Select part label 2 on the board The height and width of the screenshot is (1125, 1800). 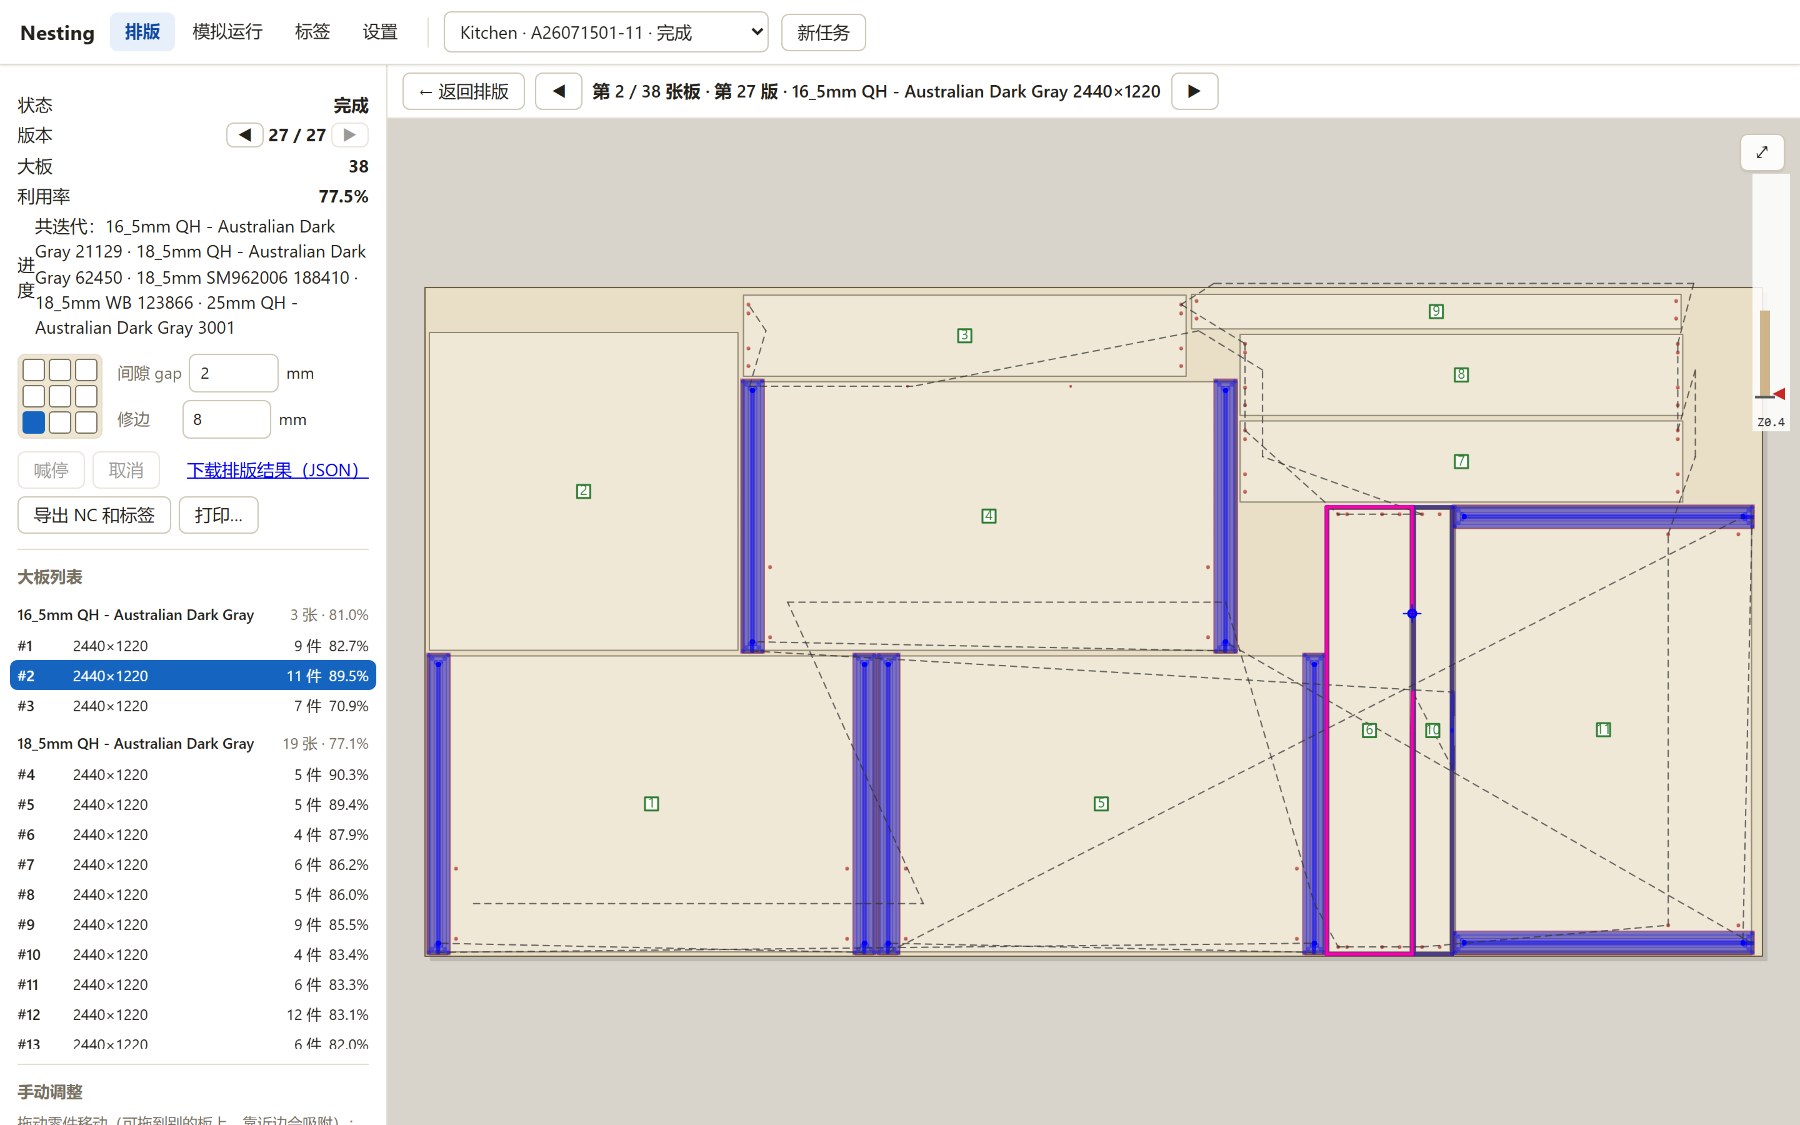tap(583, 491)
